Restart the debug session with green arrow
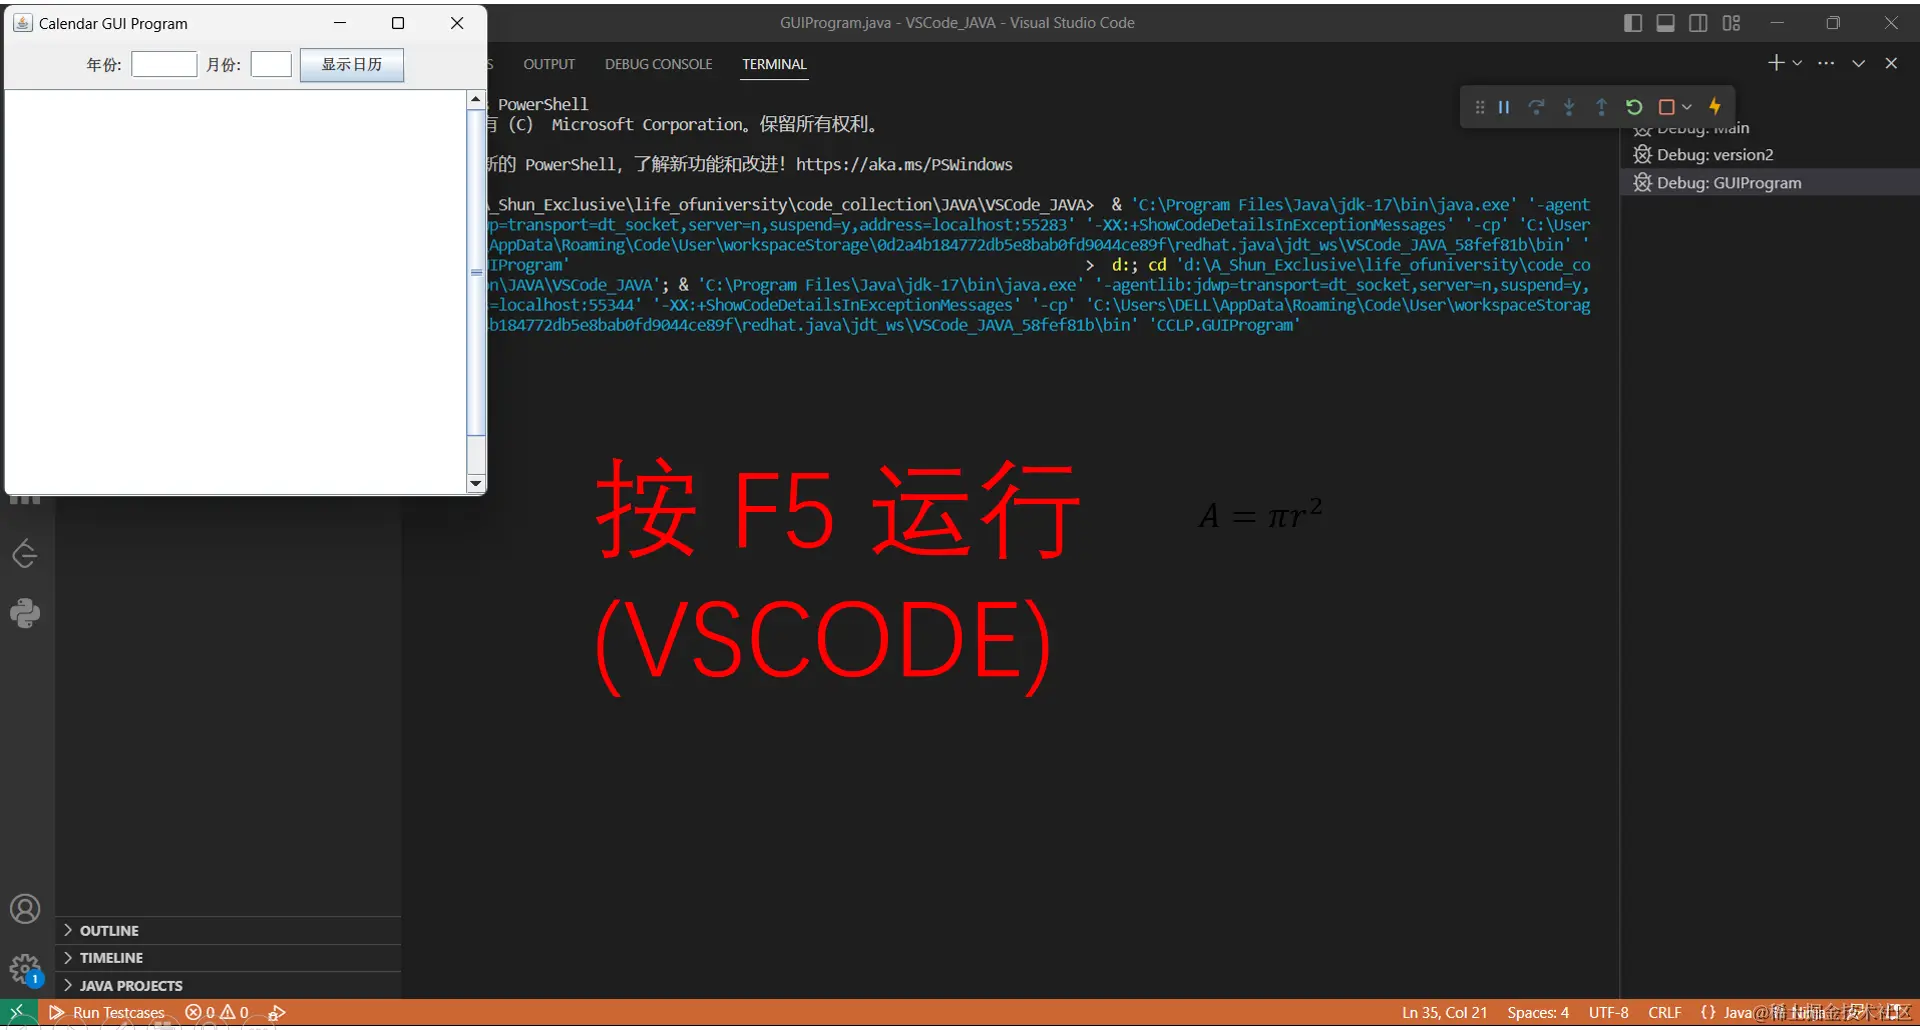 pyautogui.click(x=1634, y=107)
